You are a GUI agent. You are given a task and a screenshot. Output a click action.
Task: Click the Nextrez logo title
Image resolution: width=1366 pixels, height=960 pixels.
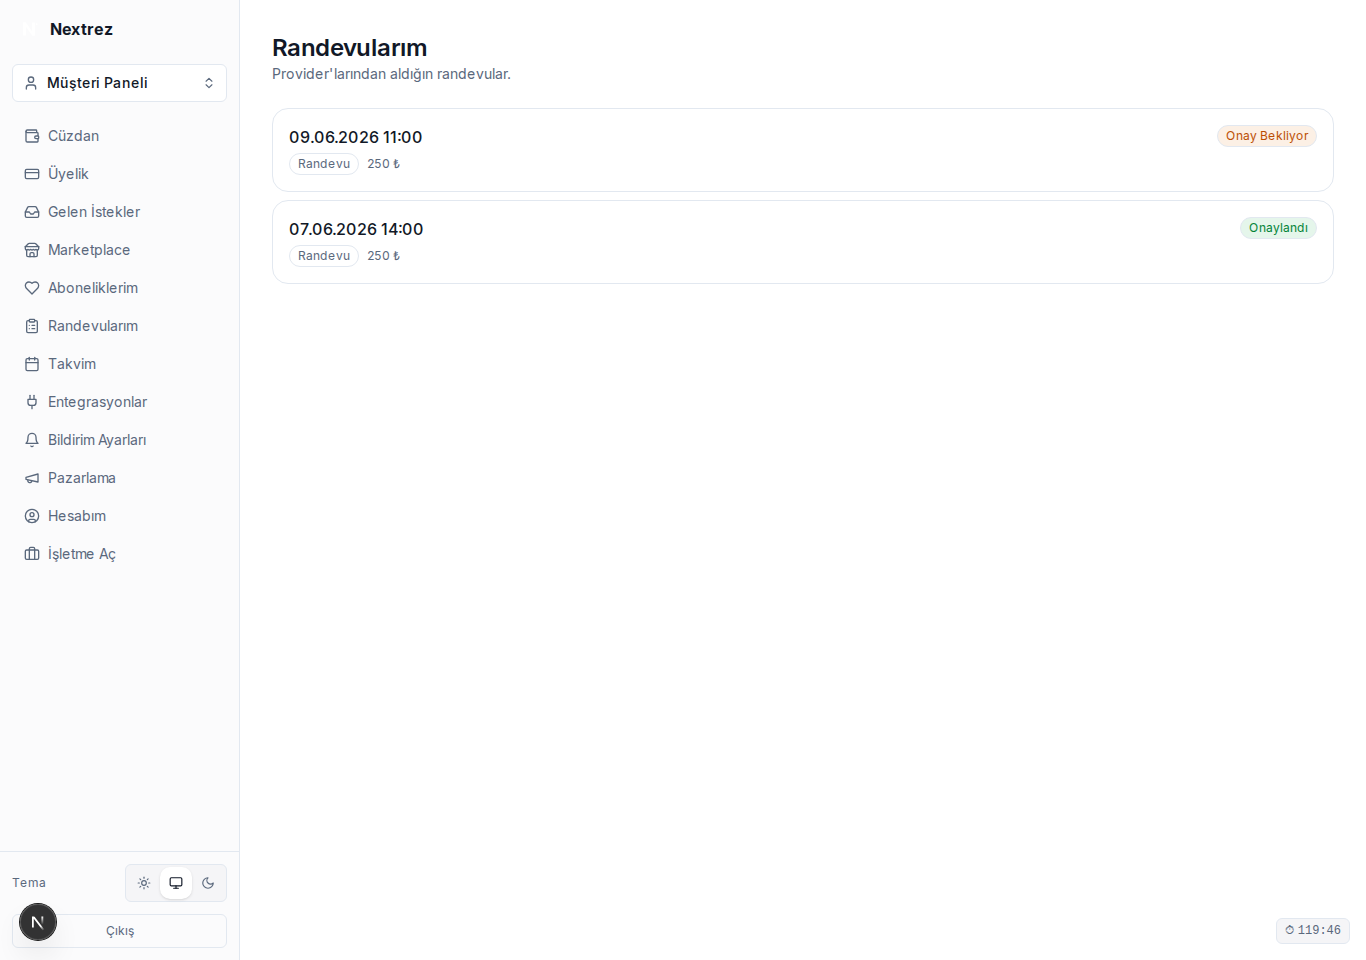[81, 29]
